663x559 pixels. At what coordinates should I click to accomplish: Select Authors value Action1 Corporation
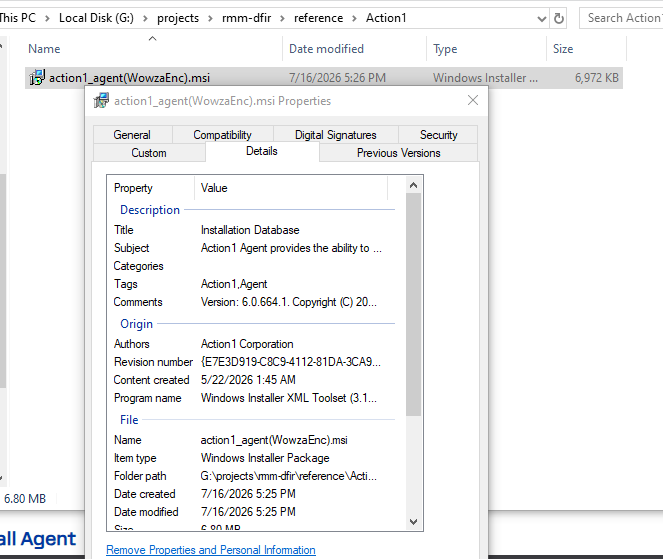click(247, 344)
